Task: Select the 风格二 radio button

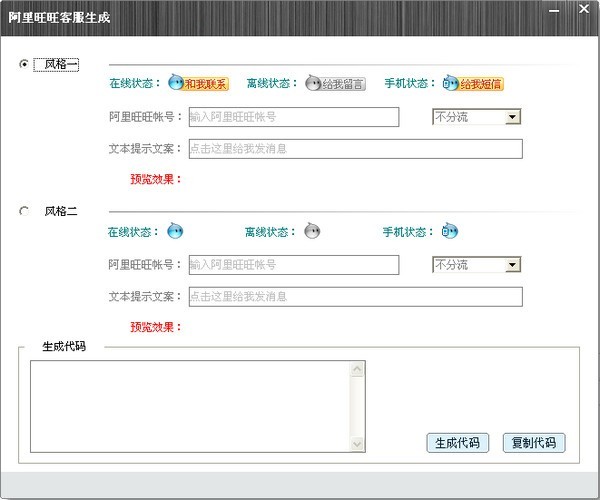Action: tap(24, 211)
